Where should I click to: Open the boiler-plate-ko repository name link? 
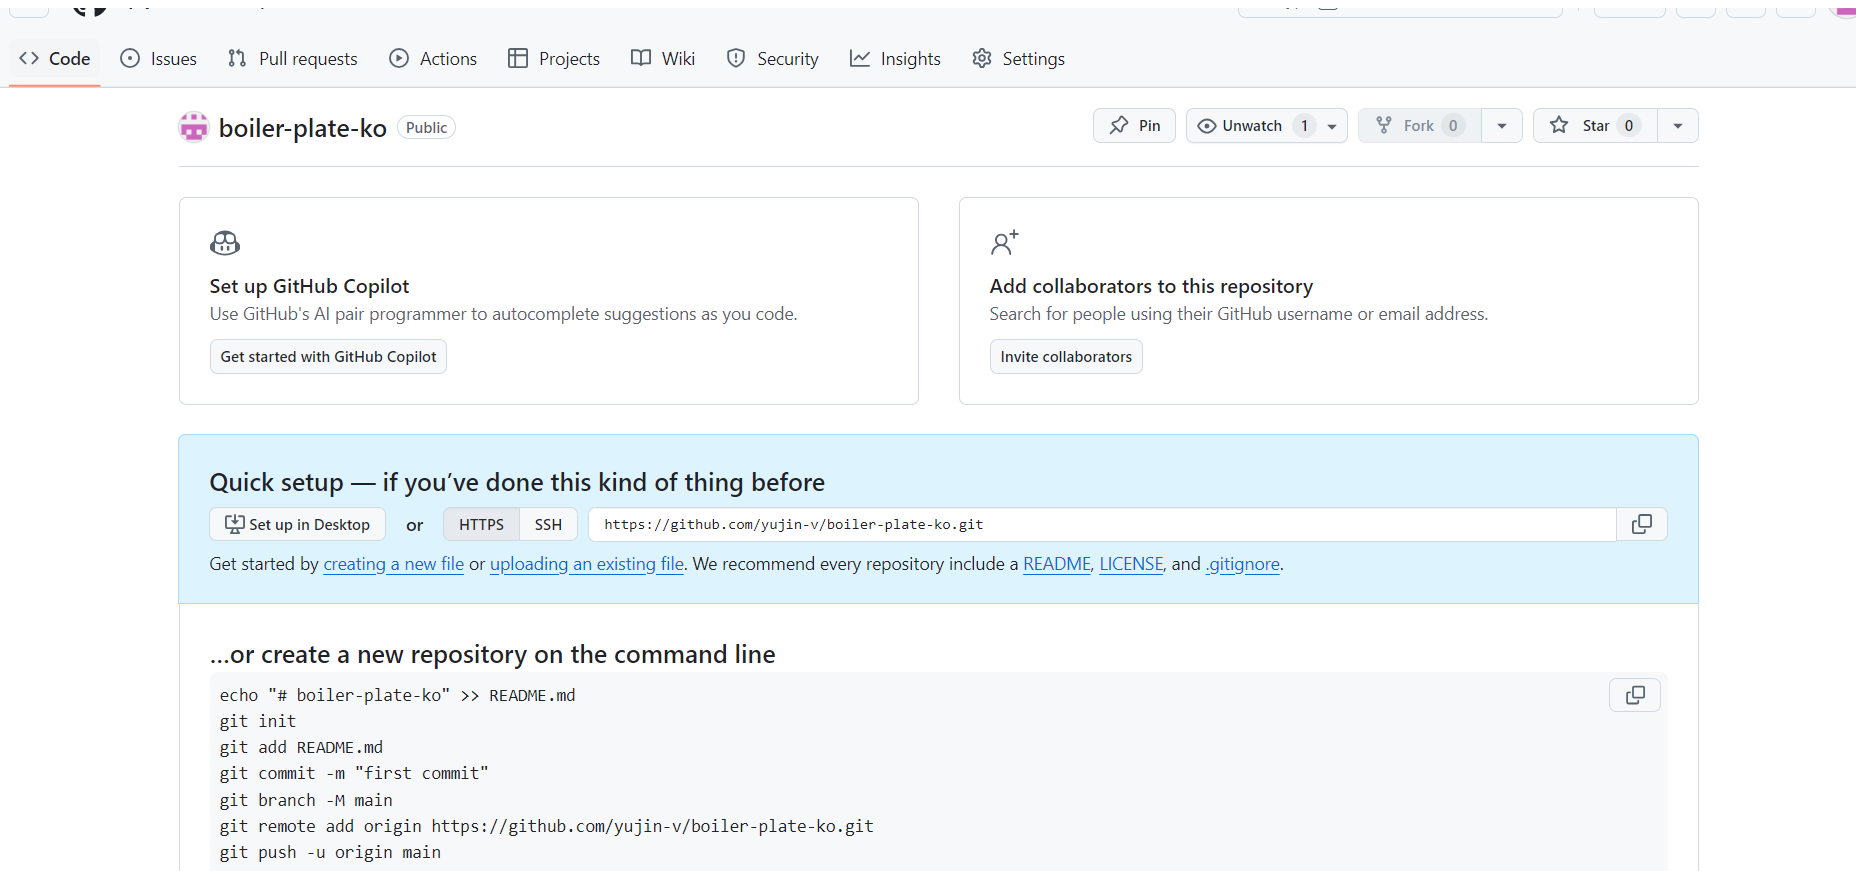point(303,128)
